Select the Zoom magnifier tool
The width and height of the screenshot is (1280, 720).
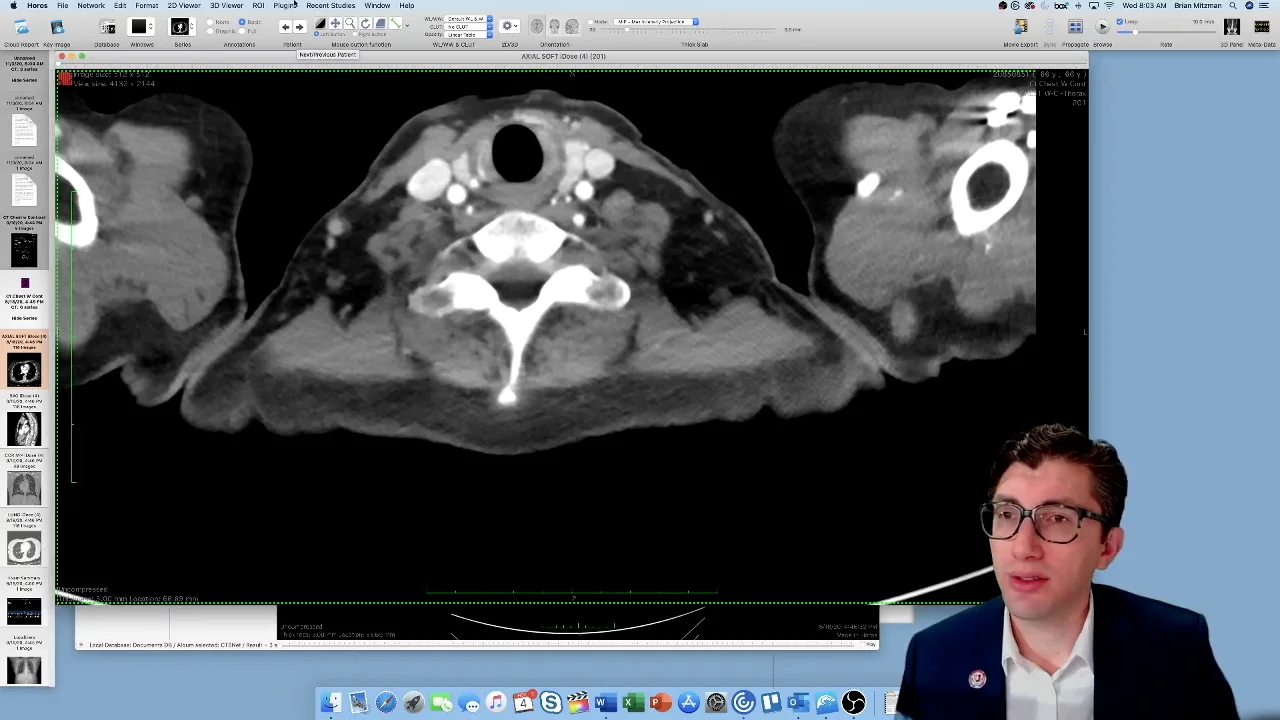[350, 22]
